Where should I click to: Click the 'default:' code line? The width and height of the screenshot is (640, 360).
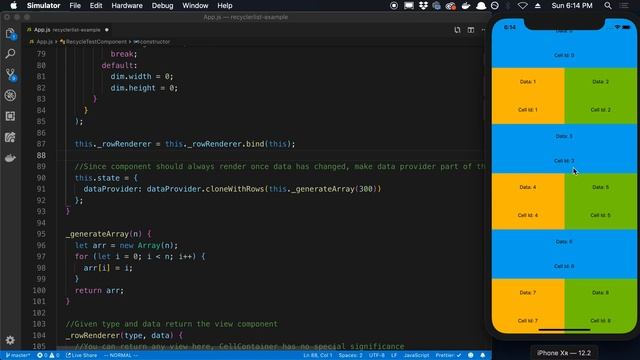click(119, 65)
